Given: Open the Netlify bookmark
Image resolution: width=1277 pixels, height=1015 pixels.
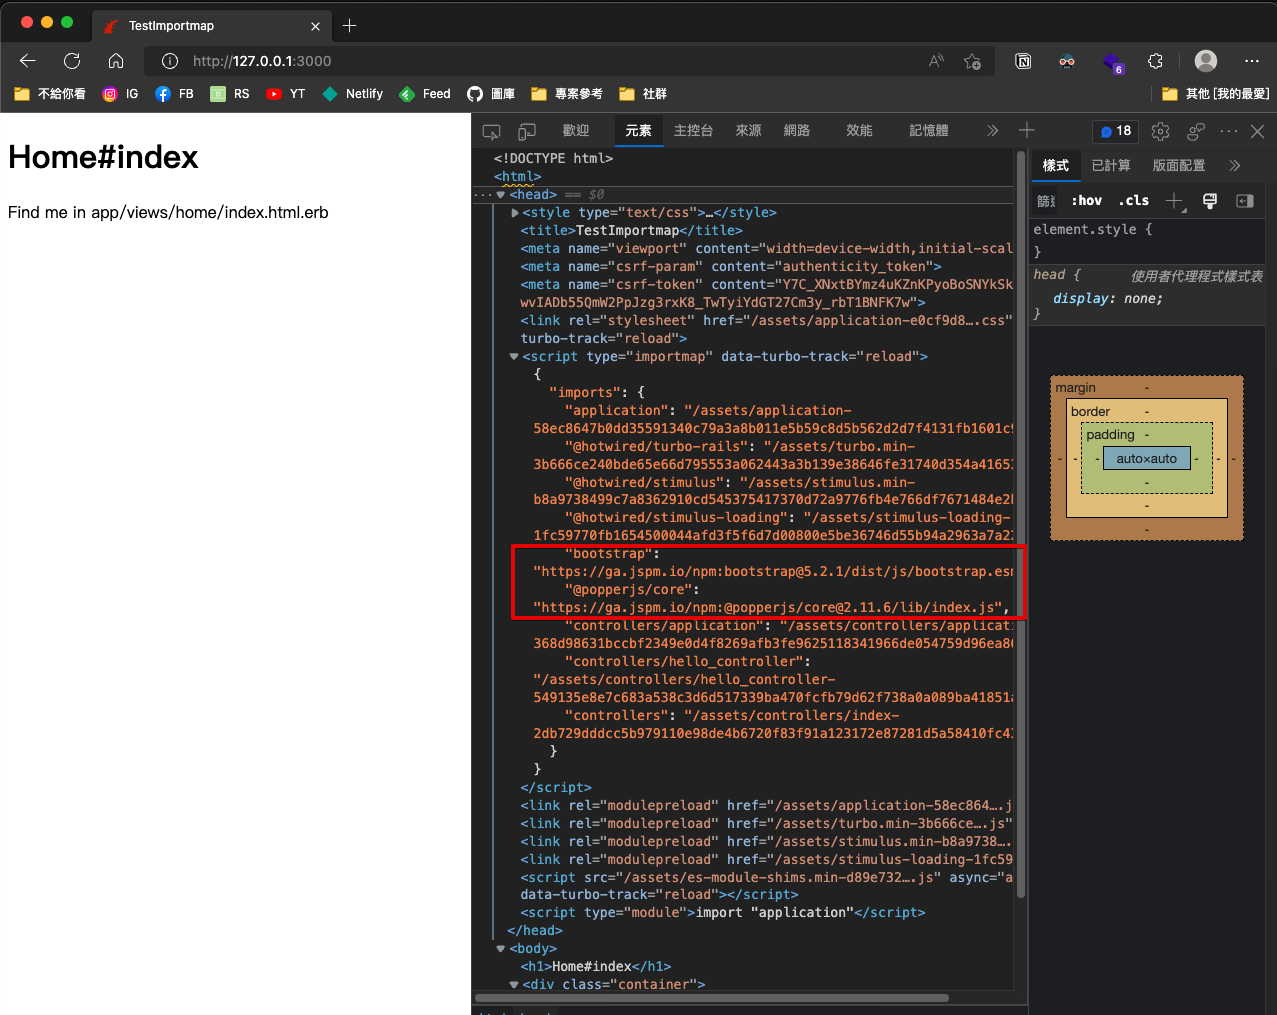Looking at the screenshot, I should (x=352, y=94).
